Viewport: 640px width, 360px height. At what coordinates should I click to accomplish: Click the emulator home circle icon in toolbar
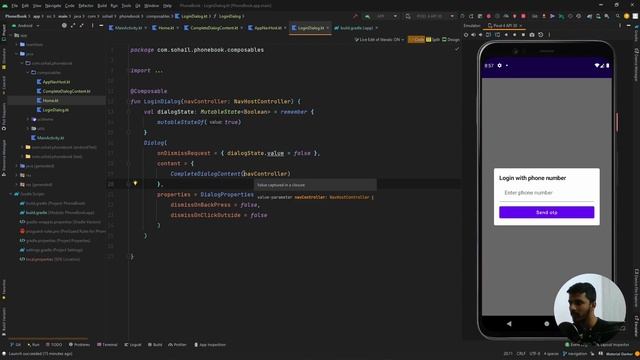pos(514,35)
